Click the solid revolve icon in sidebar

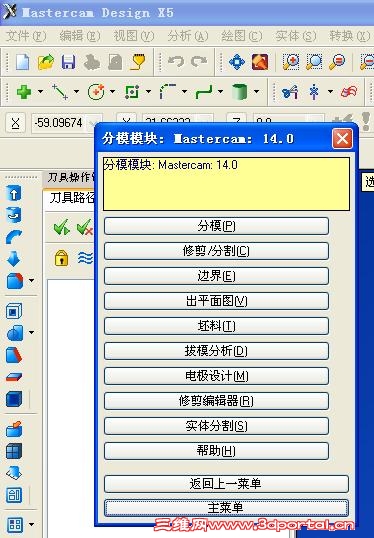[14, 215]
